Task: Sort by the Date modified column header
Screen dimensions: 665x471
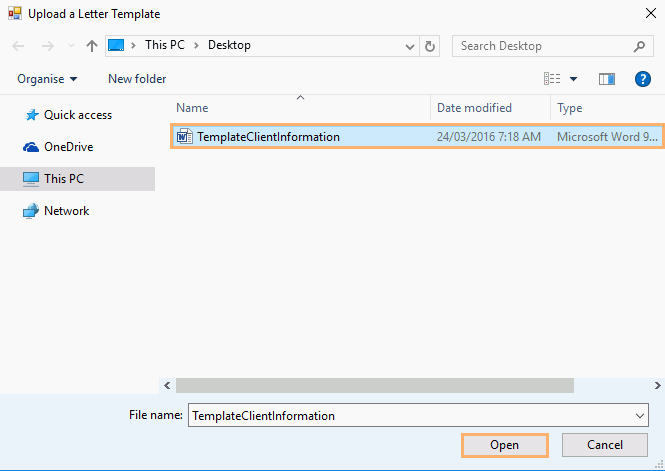Action: (x=474, y=108)
